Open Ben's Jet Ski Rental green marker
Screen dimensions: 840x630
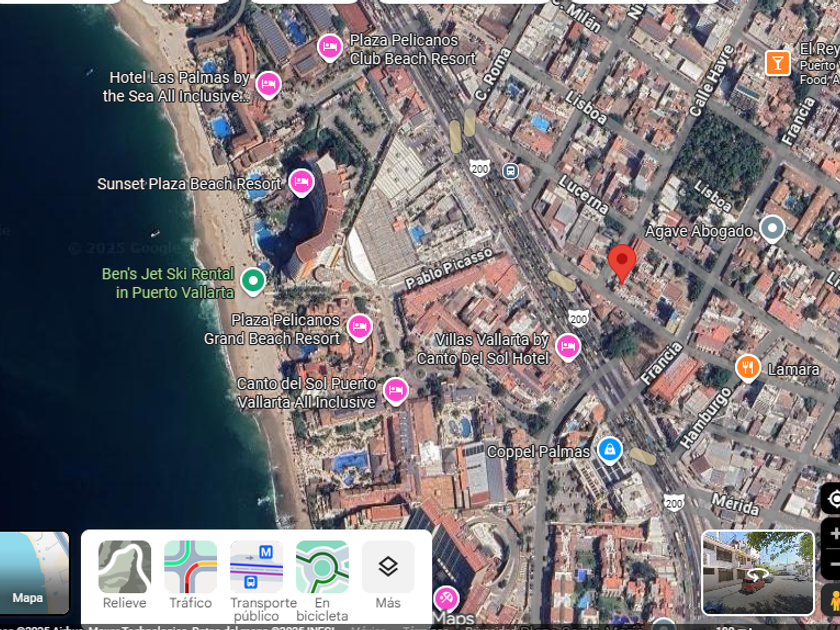253,281
